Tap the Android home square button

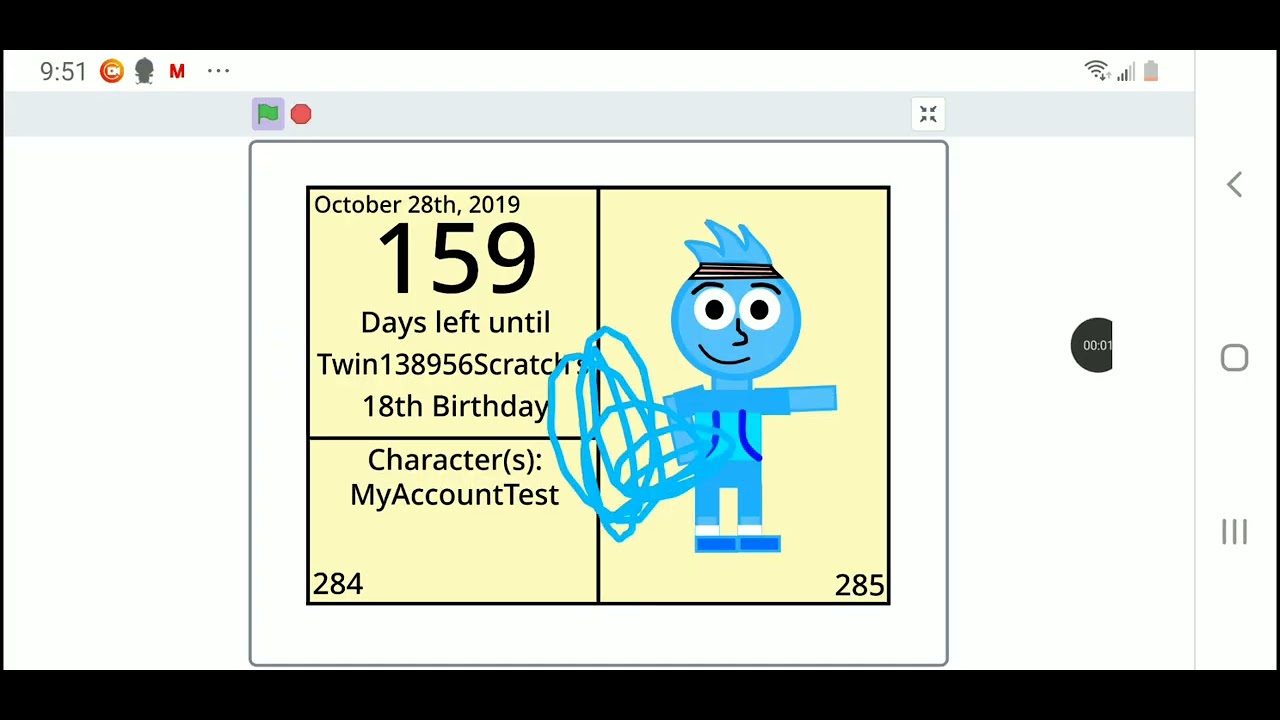[1235, 358]
